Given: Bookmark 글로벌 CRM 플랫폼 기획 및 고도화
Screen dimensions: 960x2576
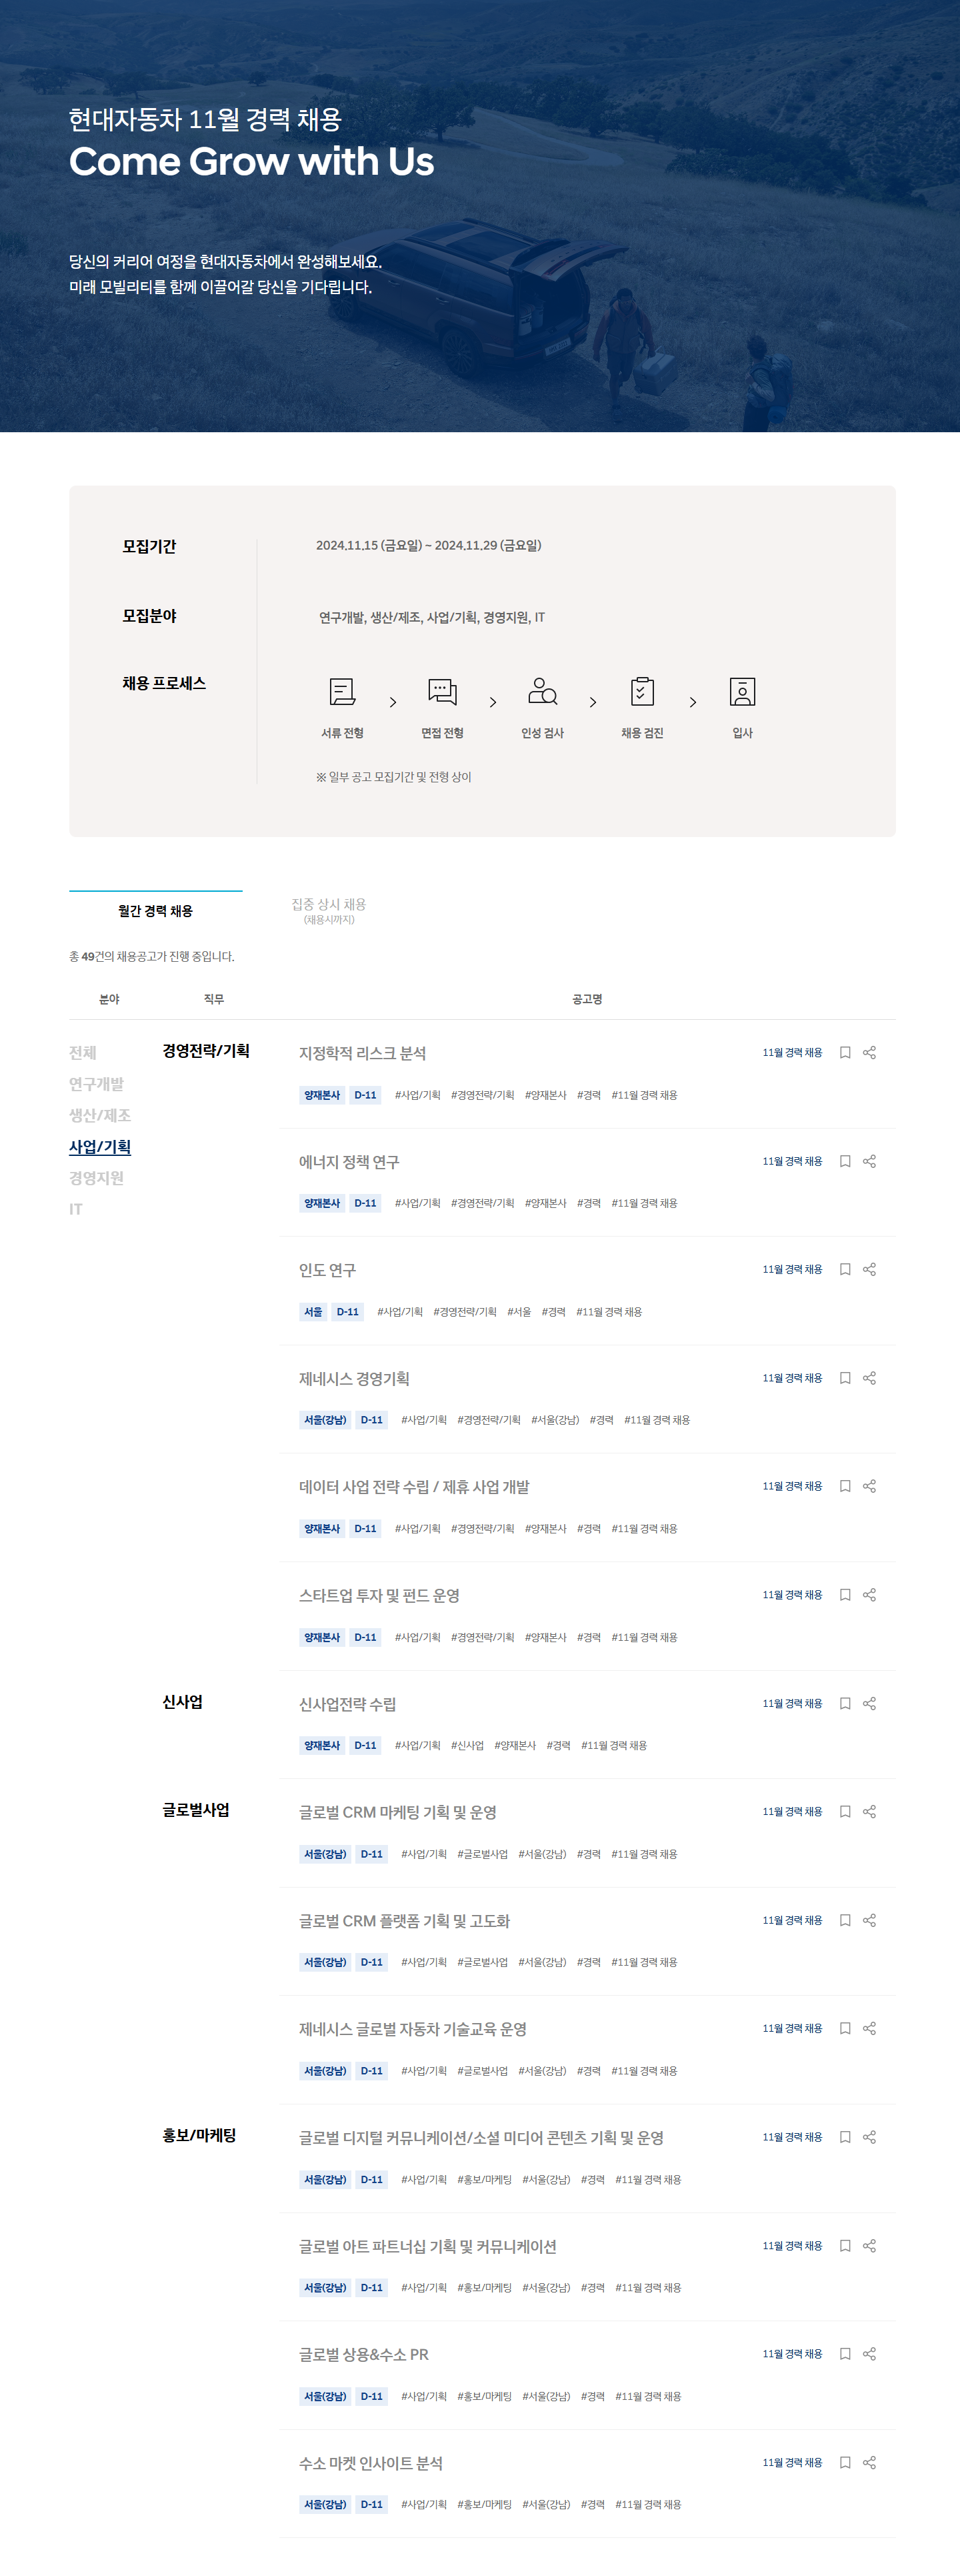Looking at the screenshot, I should pos(845,1920).
